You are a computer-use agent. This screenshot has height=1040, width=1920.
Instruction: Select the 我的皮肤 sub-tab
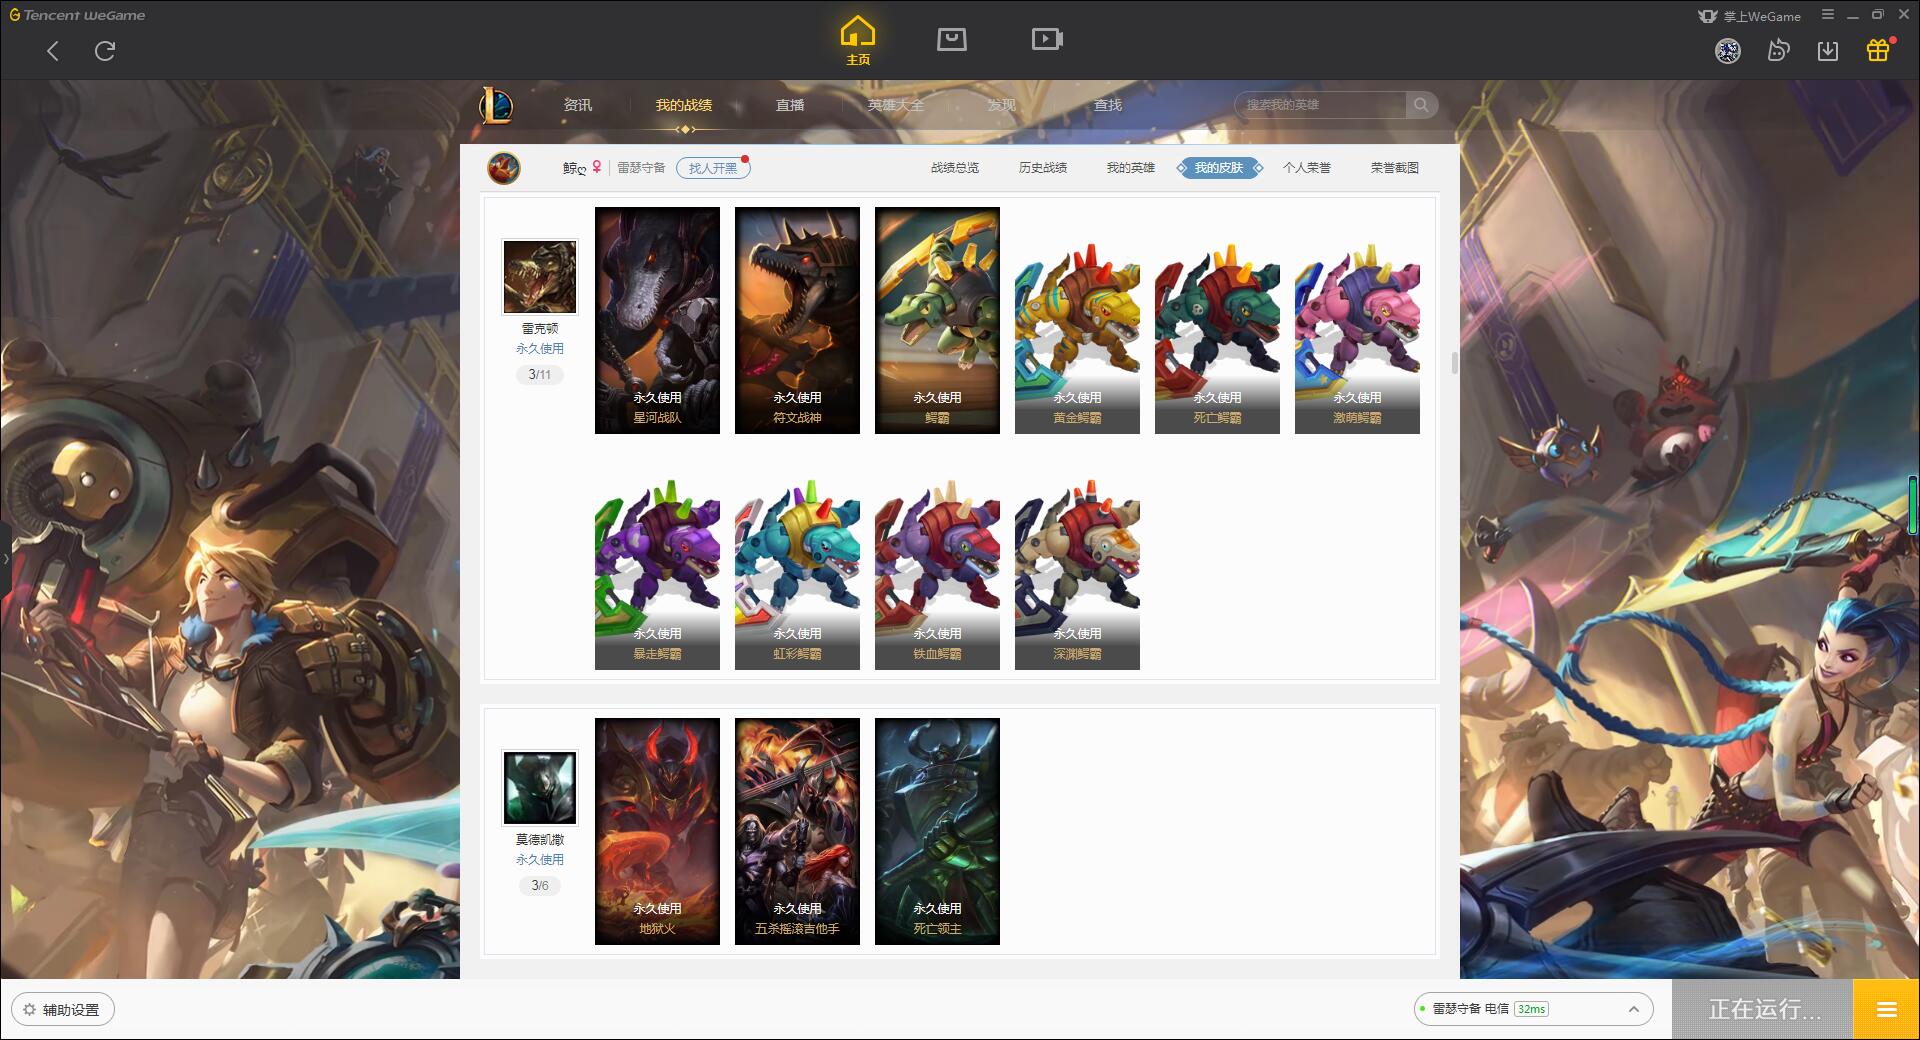[1219, 168]
